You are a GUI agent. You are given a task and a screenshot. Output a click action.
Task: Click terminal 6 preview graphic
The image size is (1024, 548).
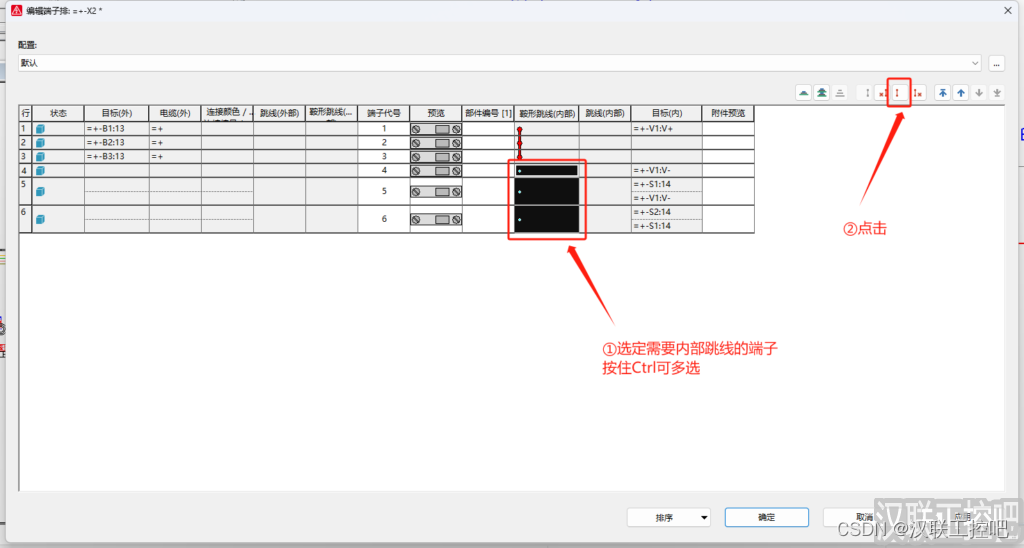point(435,219)
